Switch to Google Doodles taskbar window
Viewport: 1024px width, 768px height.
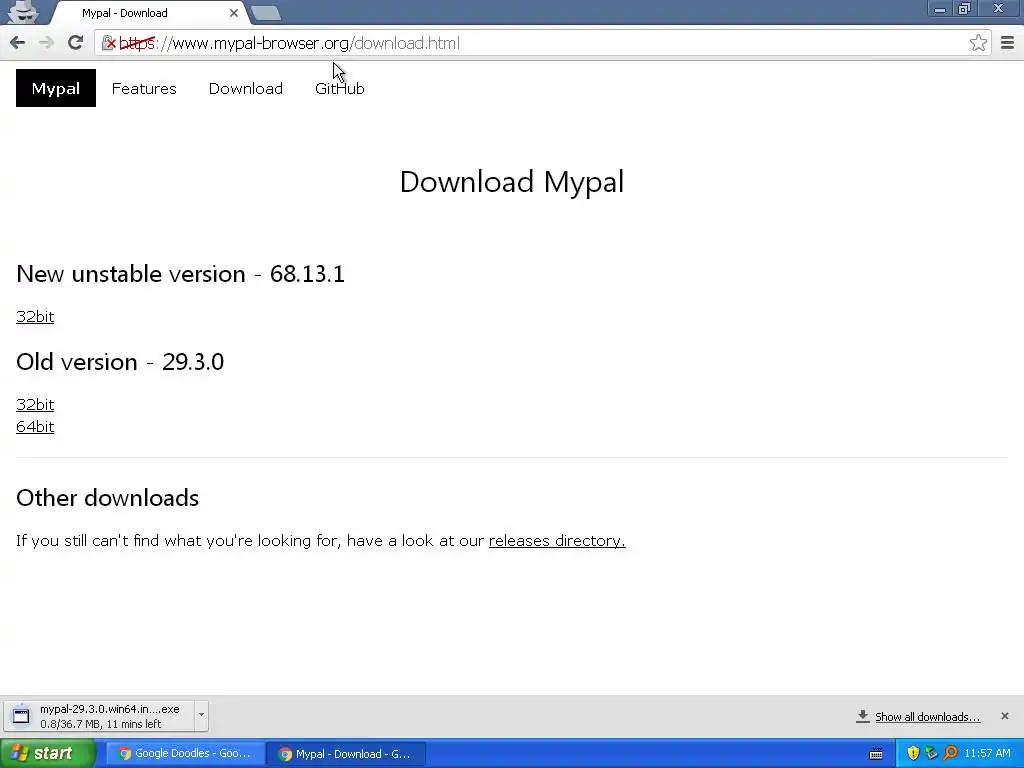click(185, 754)
